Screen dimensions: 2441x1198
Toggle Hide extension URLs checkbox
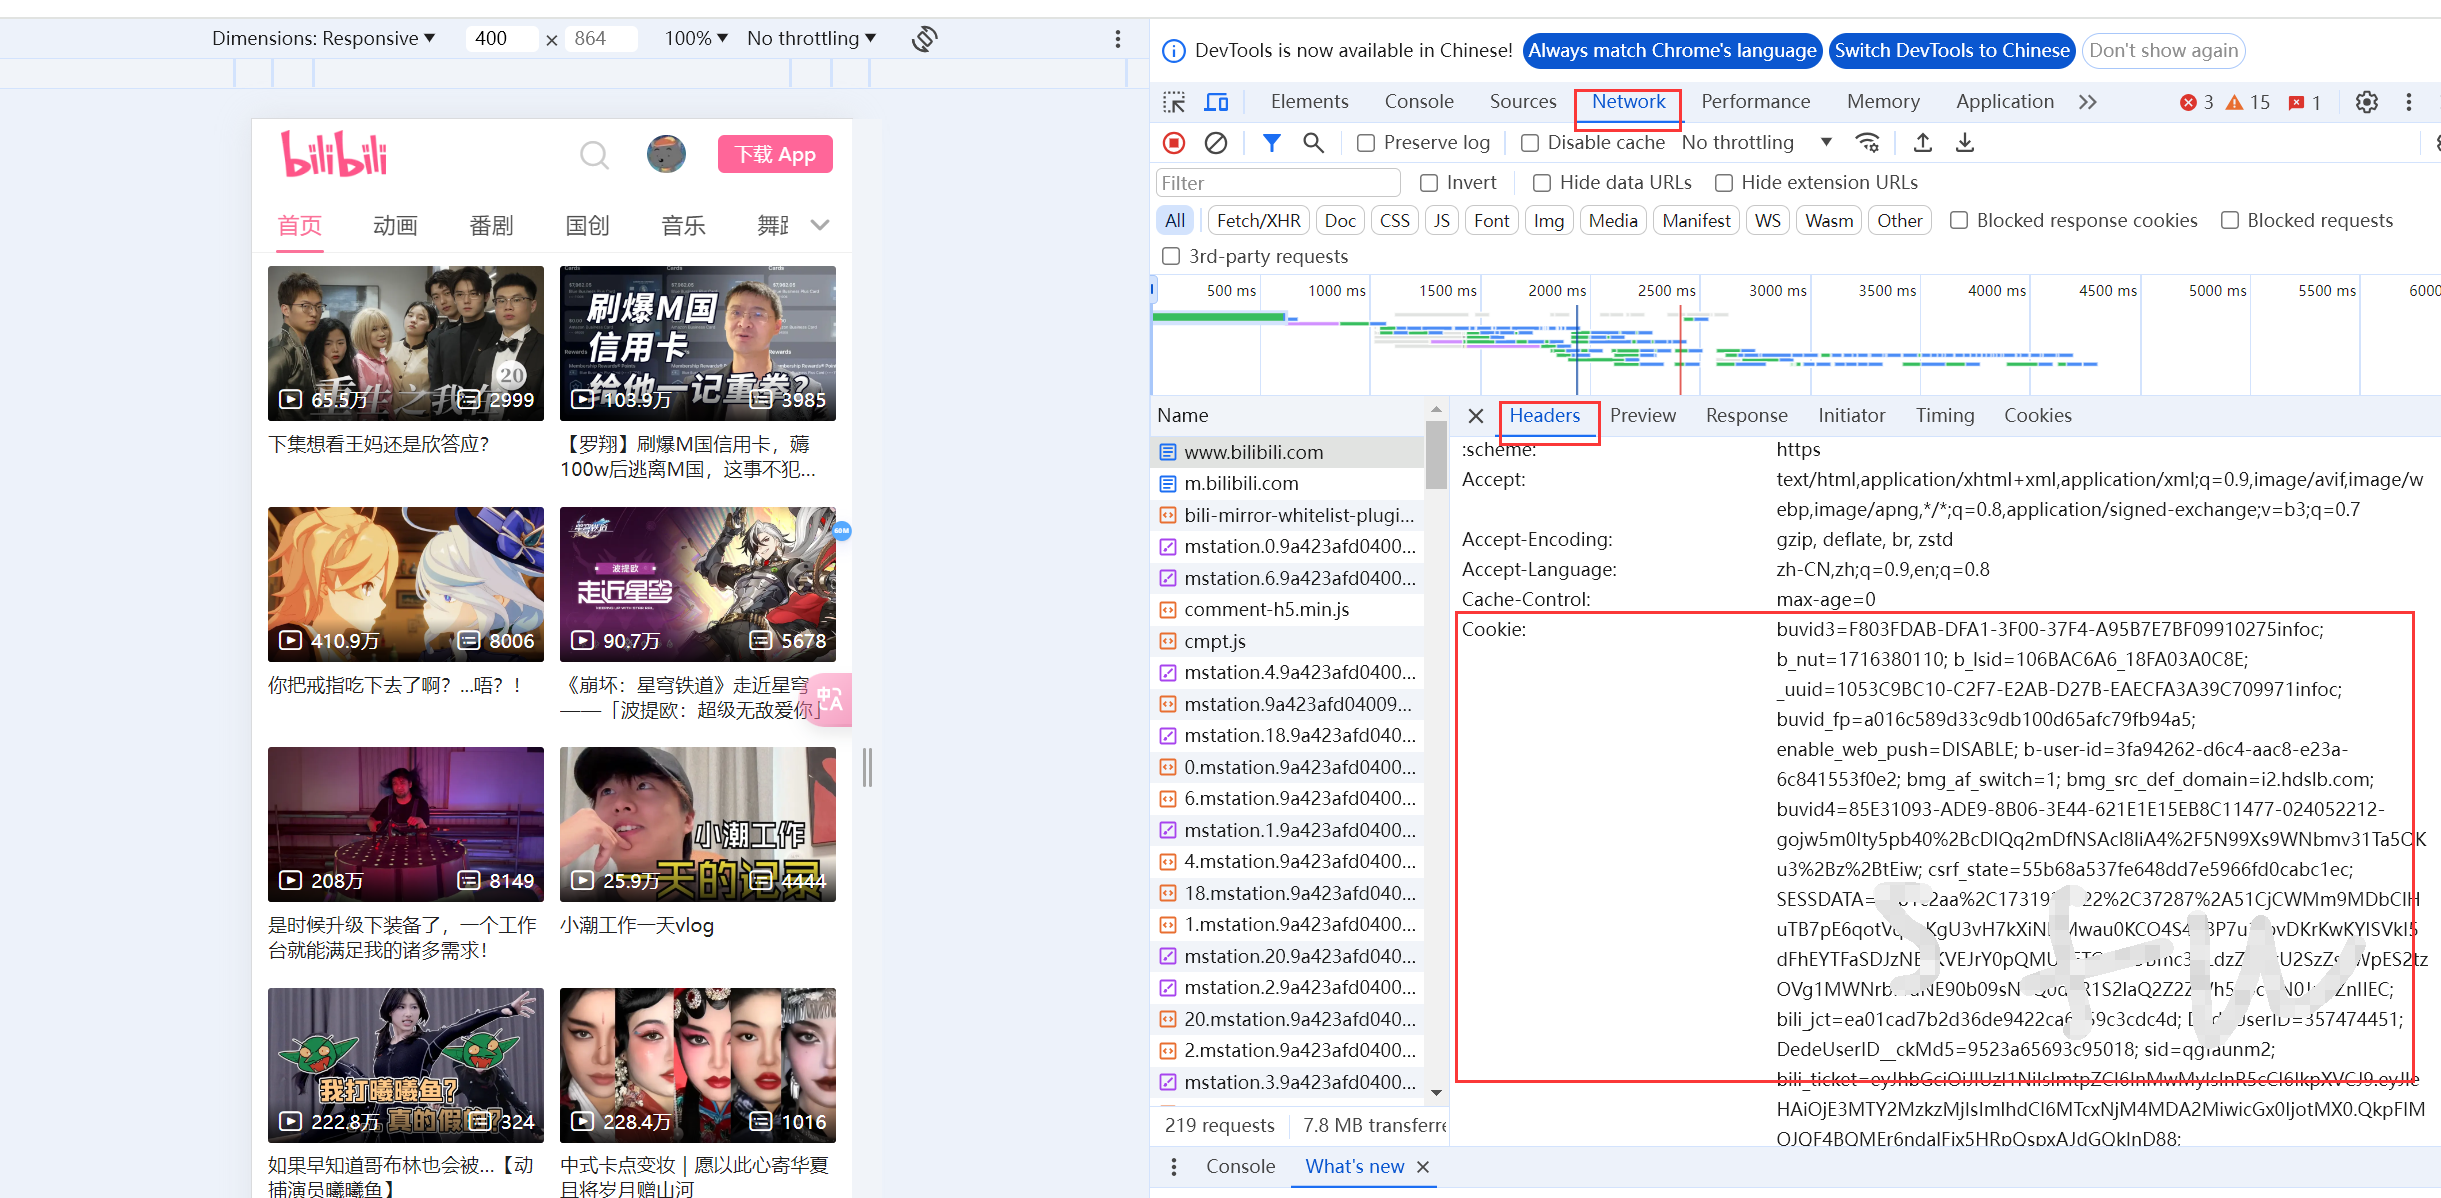point(1724,183)
